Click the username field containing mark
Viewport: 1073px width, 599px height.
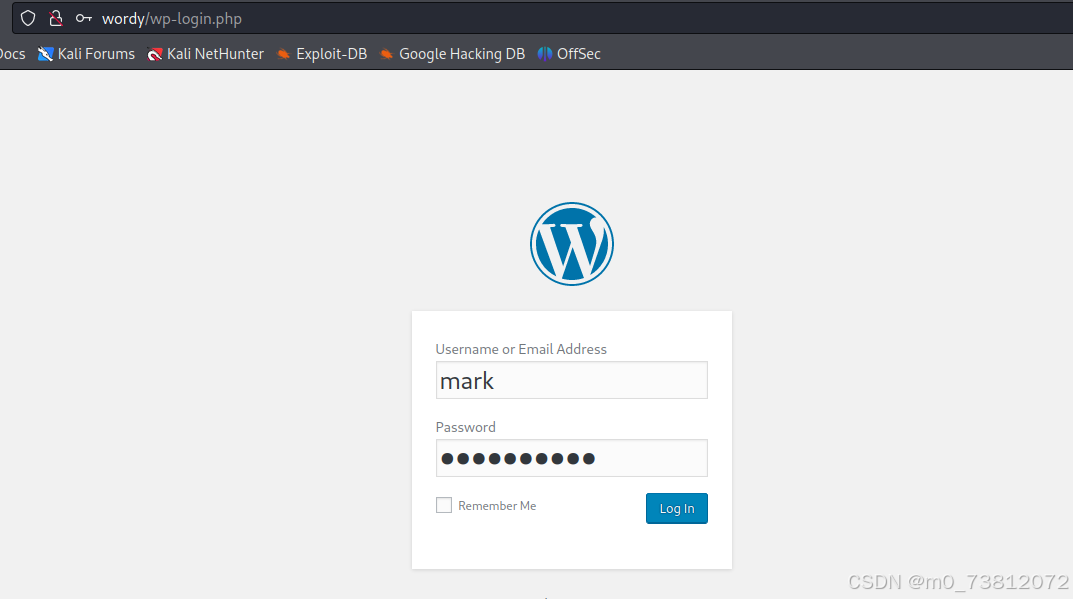pos(571,380)
